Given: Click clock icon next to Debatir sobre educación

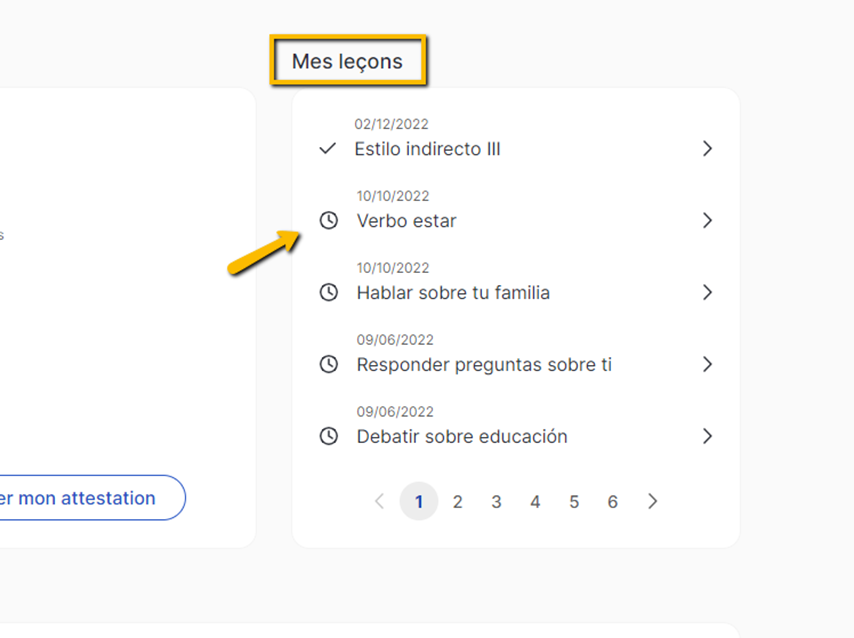Looking at the screenshot, I should (328, 437).
